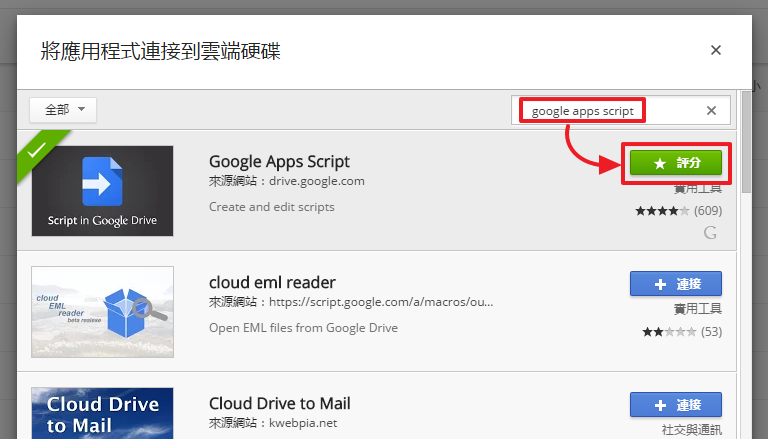Click the cloud eml reader title
This screenshot has width=768, height=439.
[x=272, y=282]
